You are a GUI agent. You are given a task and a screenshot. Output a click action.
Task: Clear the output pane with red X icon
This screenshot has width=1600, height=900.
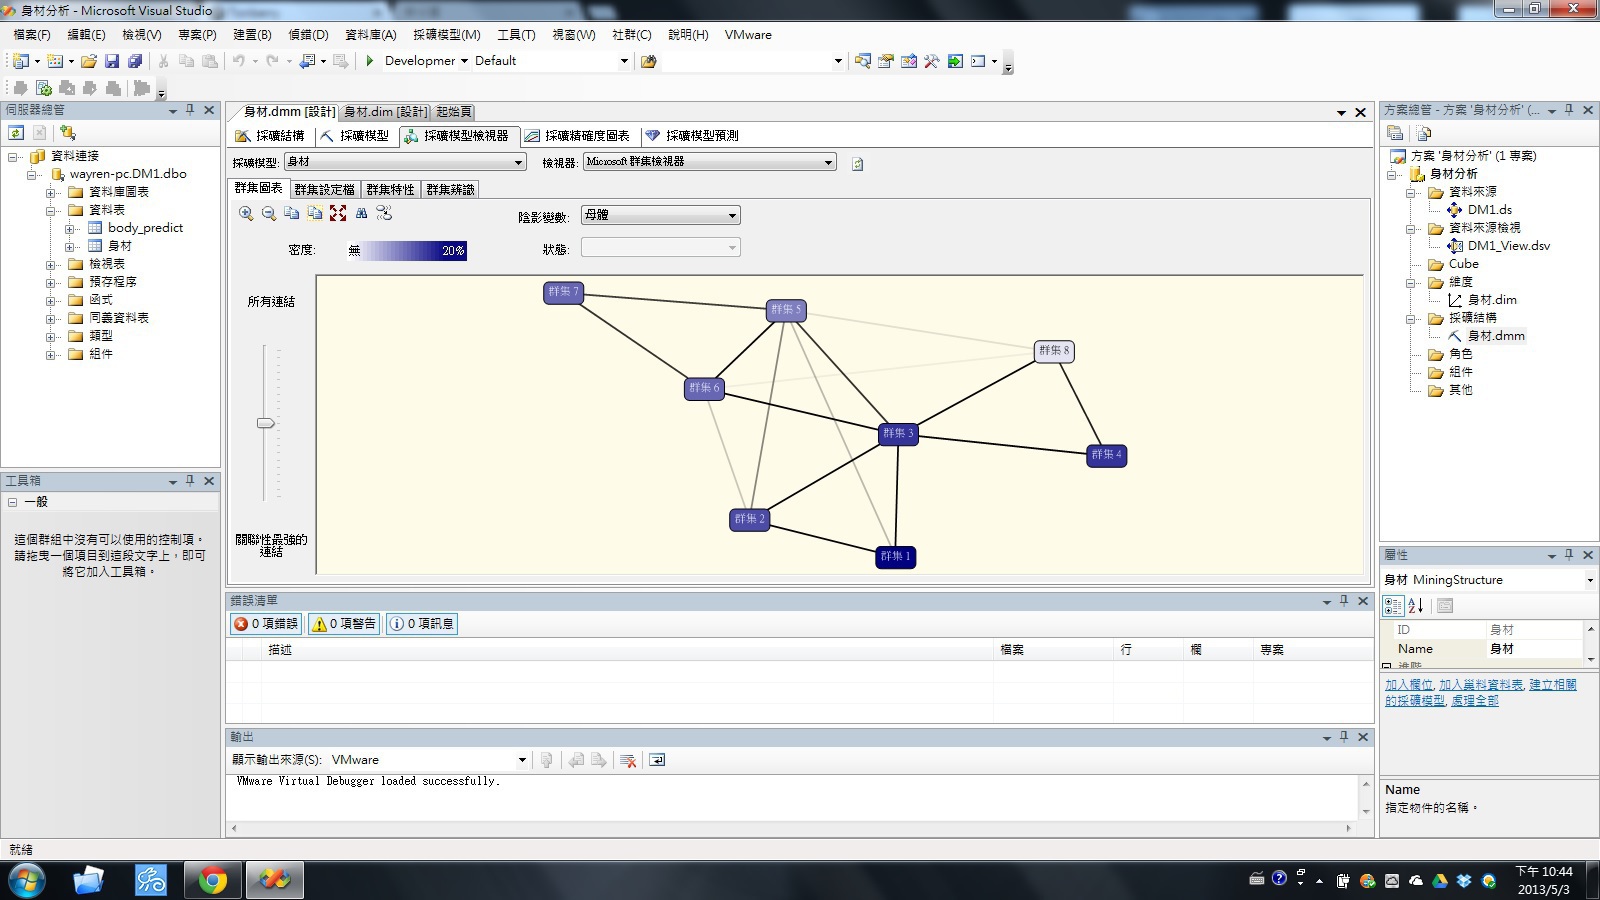[628, 761]
